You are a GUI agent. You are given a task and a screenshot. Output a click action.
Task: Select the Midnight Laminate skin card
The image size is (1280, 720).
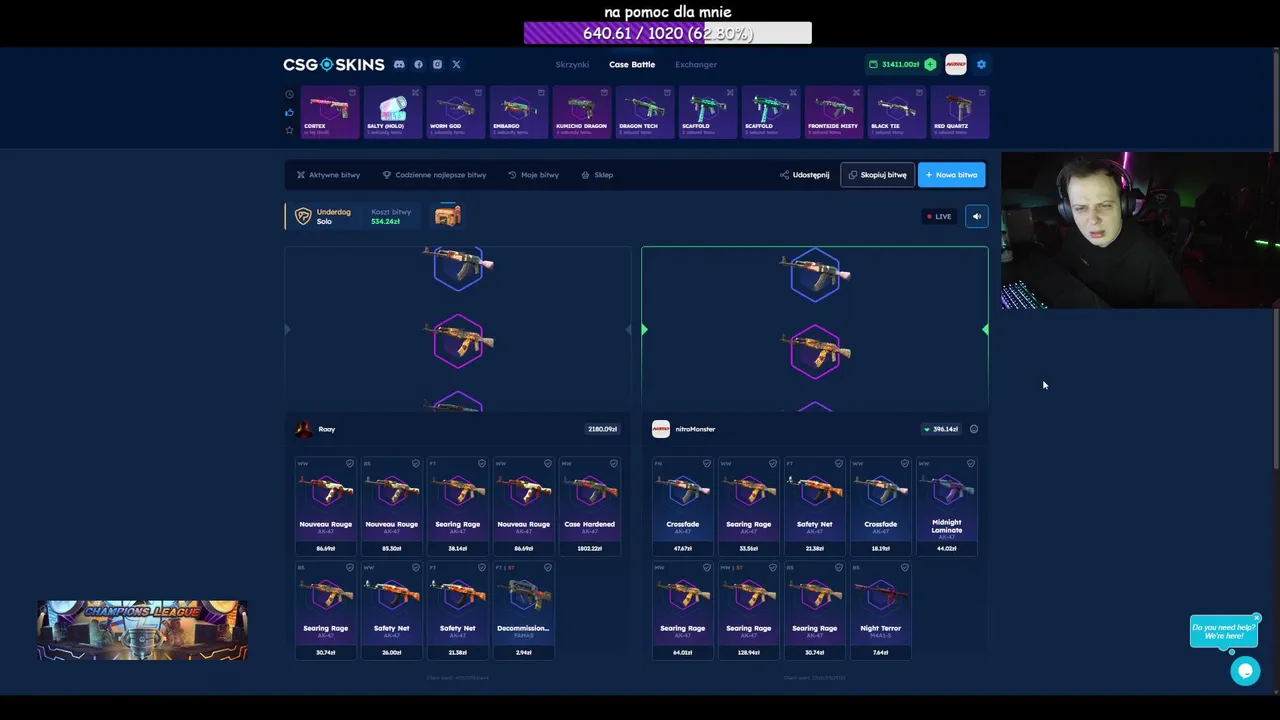click(x=946, y=506)
